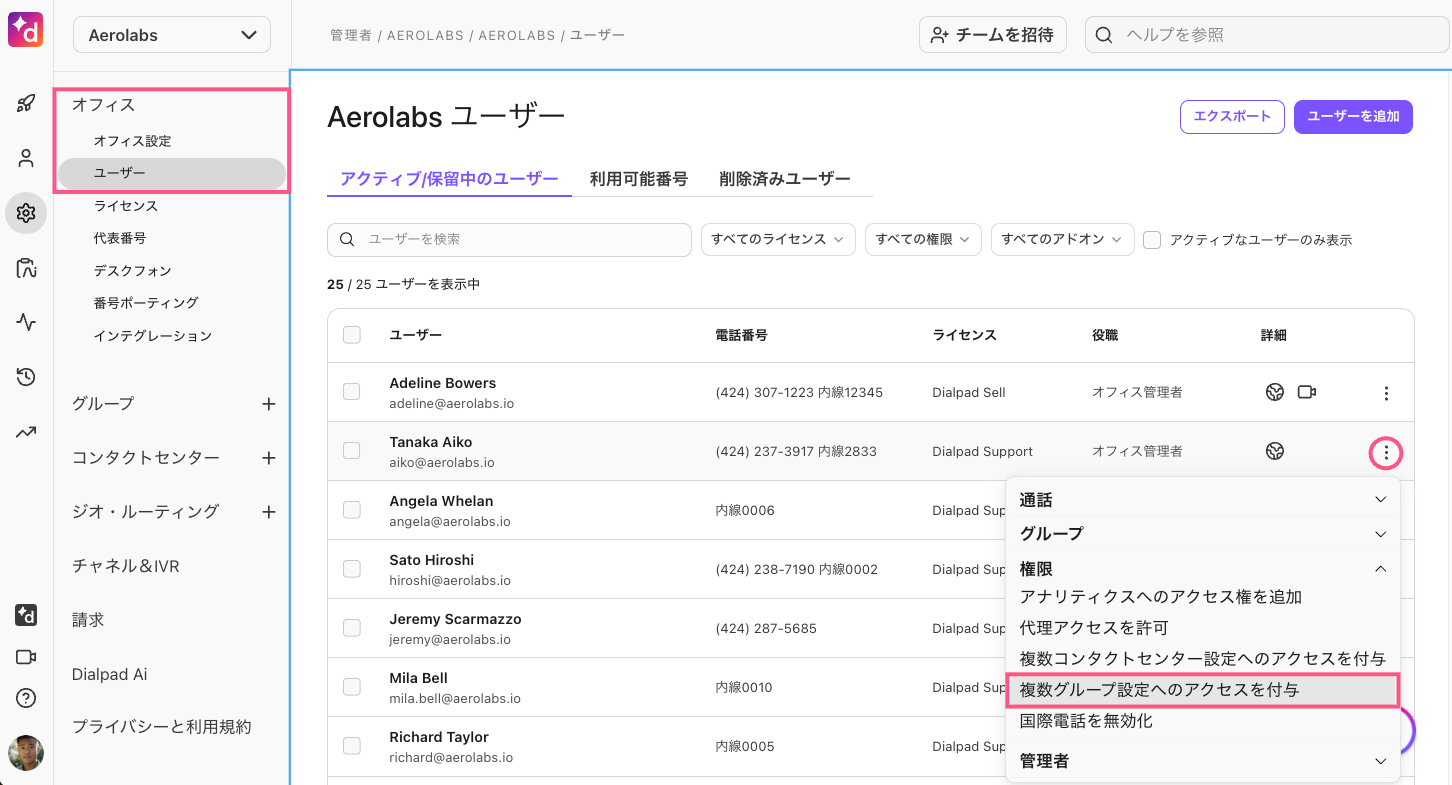Open チャネル&IVR in sidebar
Screen dimensions: 1452x785
(126, 566)
